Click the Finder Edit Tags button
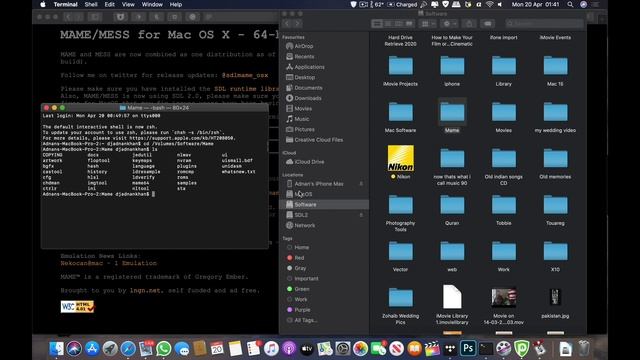 [x=487, y=24]
